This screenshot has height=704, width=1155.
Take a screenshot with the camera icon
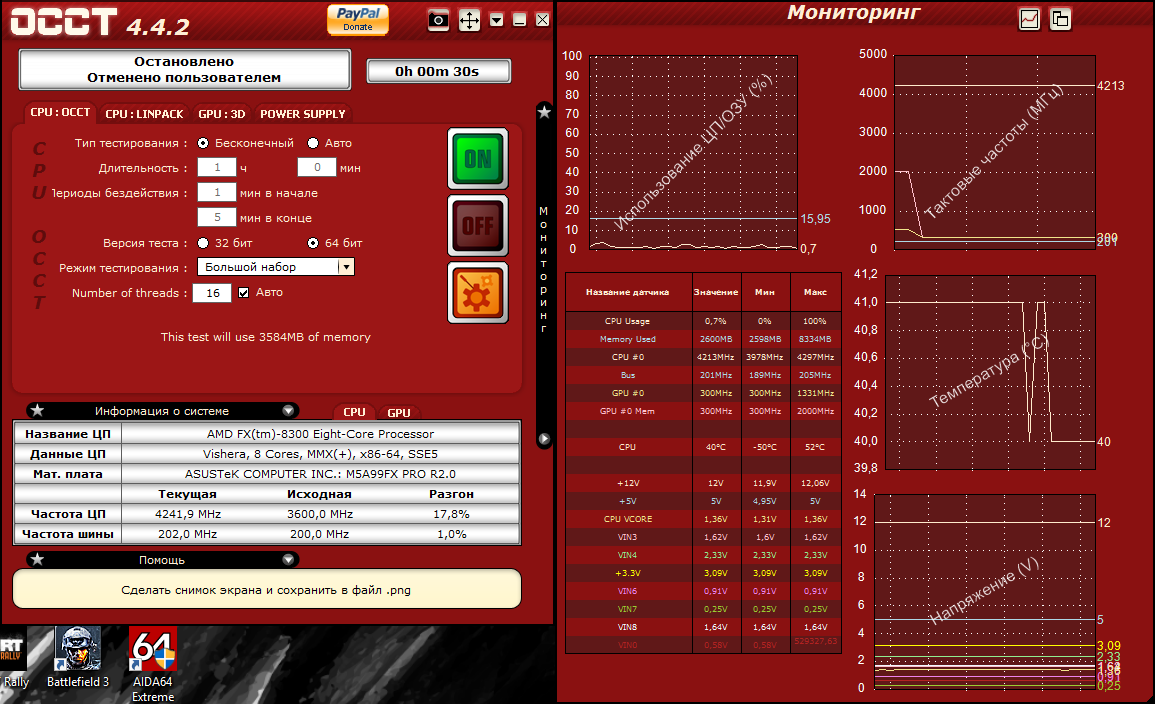click(x=438, y=20)
